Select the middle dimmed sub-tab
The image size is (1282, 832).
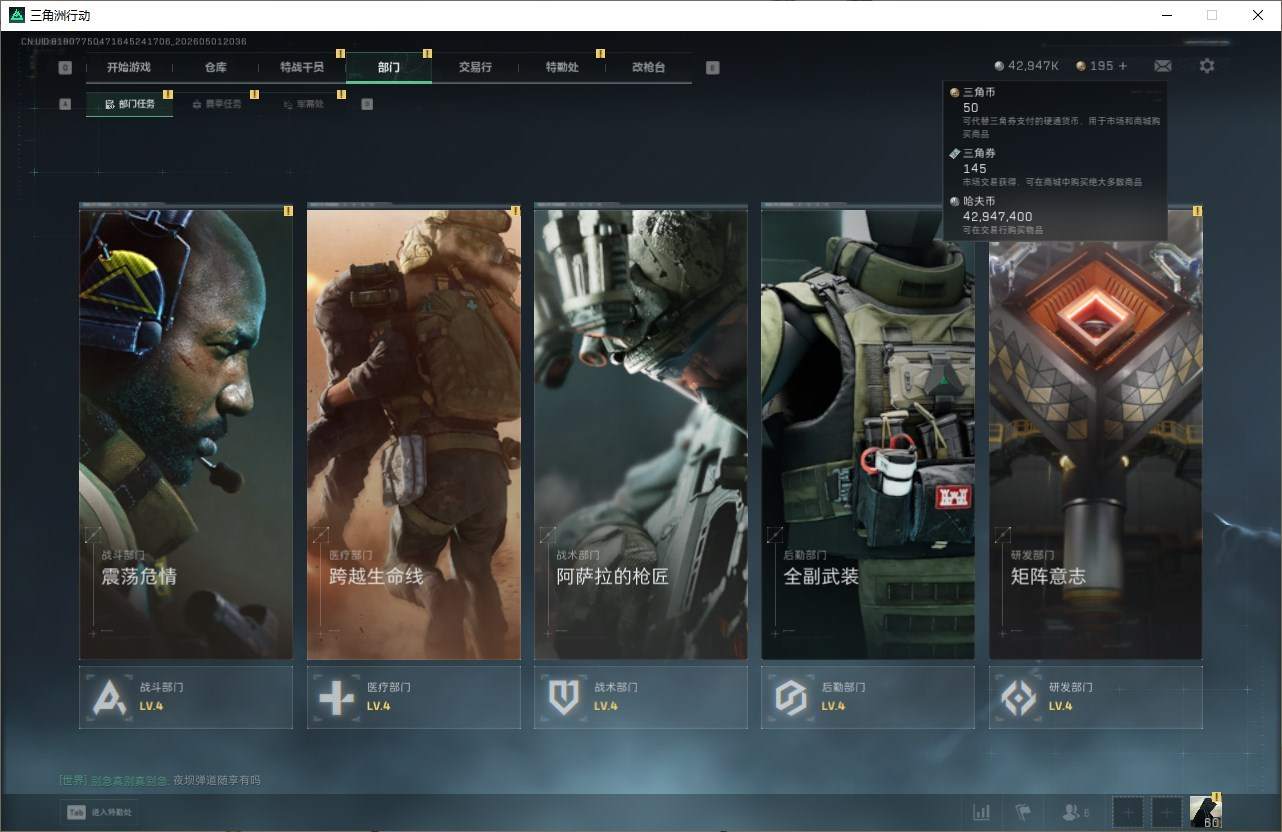pos(216,104)
